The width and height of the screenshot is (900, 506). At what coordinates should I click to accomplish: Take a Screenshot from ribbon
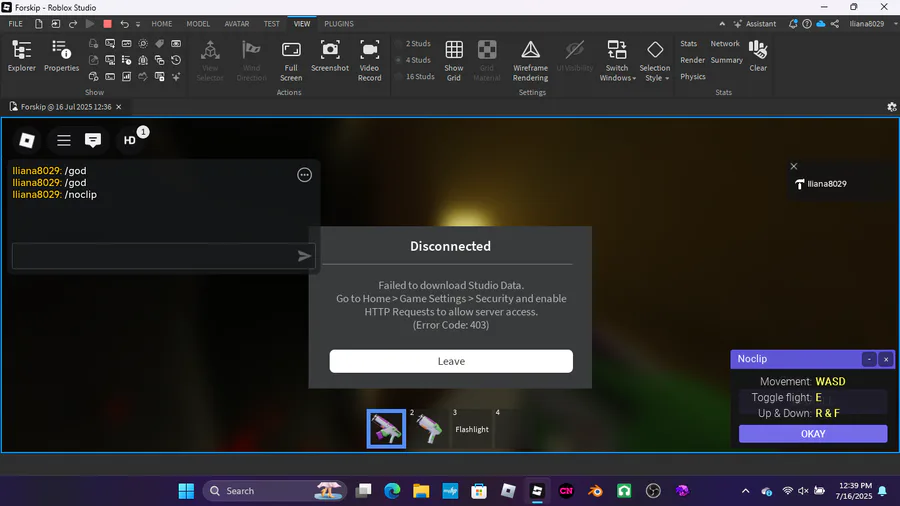coord(330,56)
